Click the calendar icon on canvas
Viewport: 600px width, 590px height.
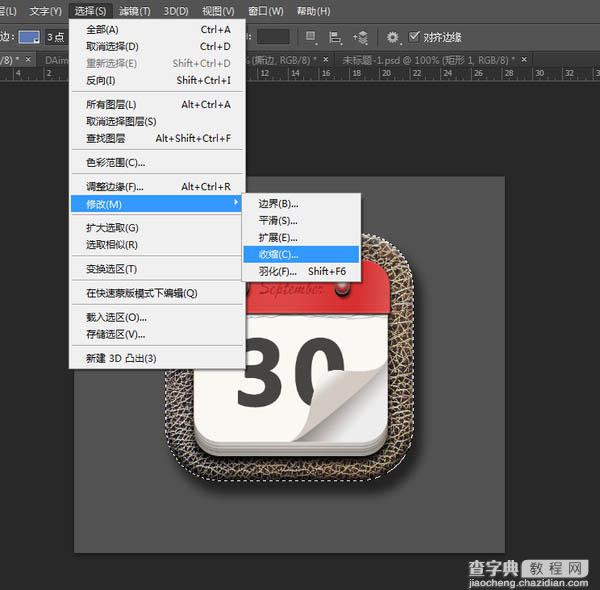pyautogui.click(x=290, y=357)
